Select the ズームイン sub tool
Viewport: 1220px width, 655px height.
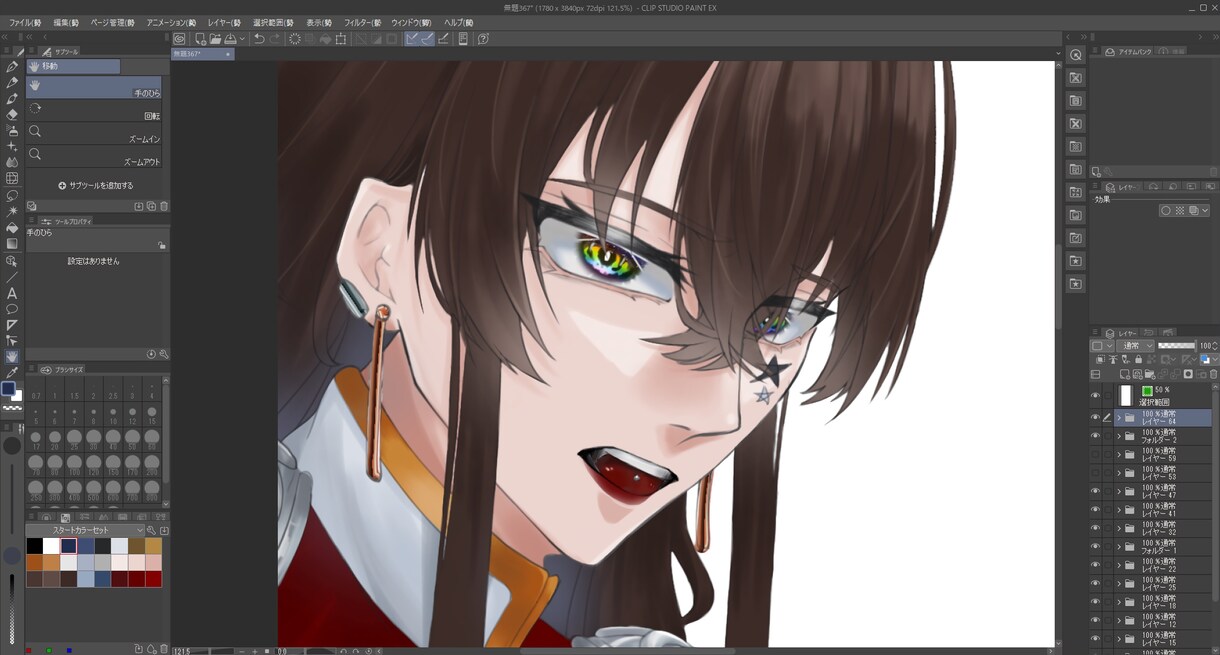93,132
